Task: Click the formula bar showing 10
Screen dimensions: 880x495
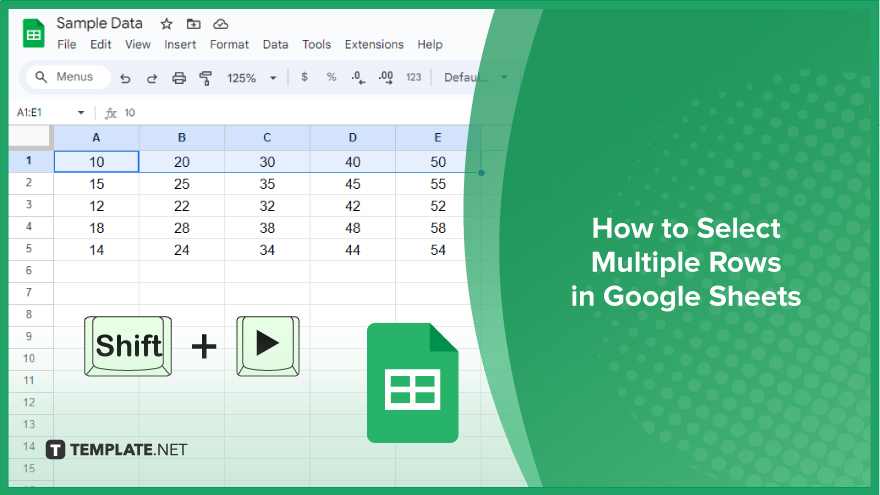Action: tap(292, 113)
